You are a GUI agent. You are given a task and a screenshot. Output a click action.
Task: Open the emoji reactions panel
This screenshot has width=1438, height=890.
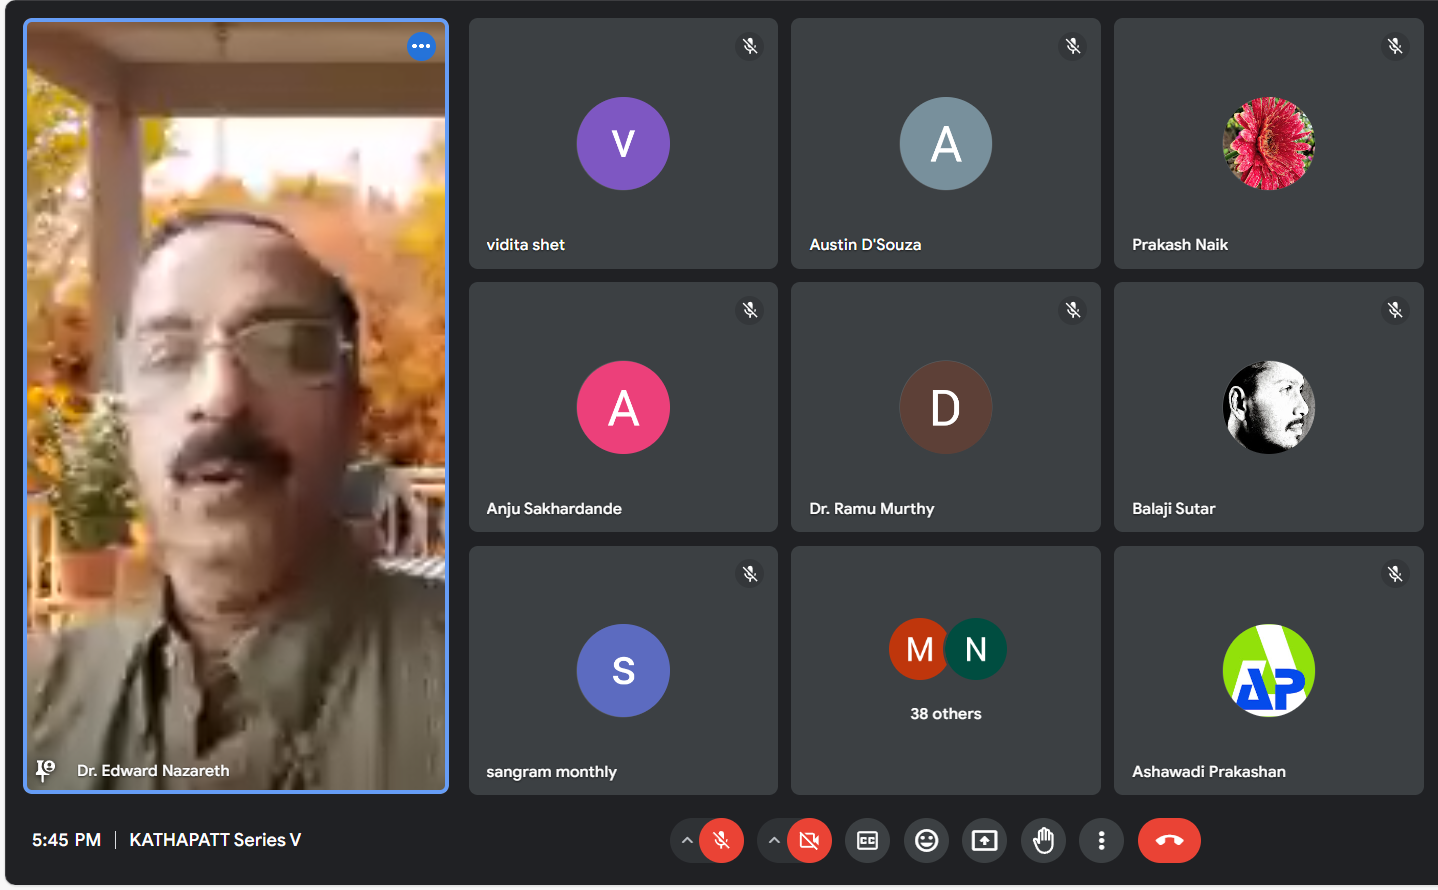926,841
